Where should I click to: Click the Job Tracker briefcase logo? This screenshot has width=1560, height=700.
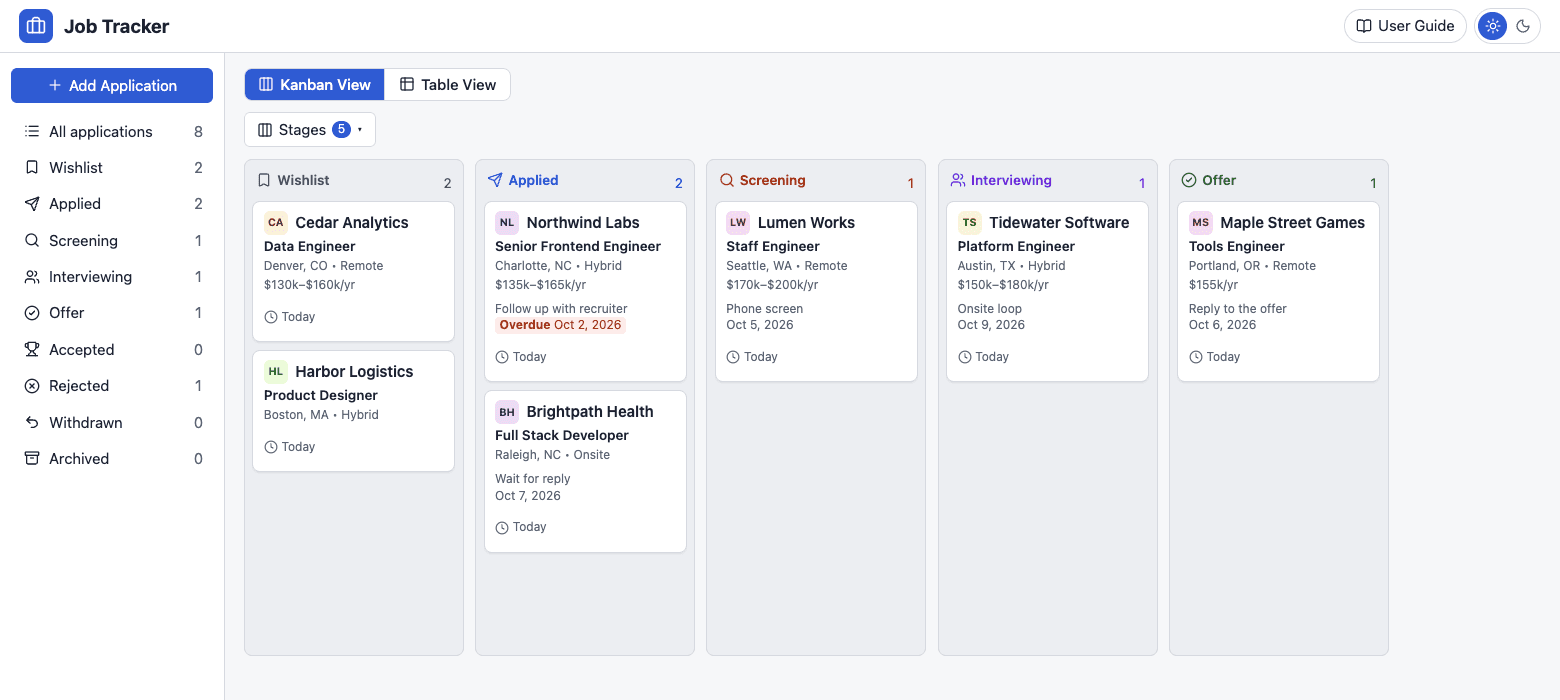pos(36,26)
